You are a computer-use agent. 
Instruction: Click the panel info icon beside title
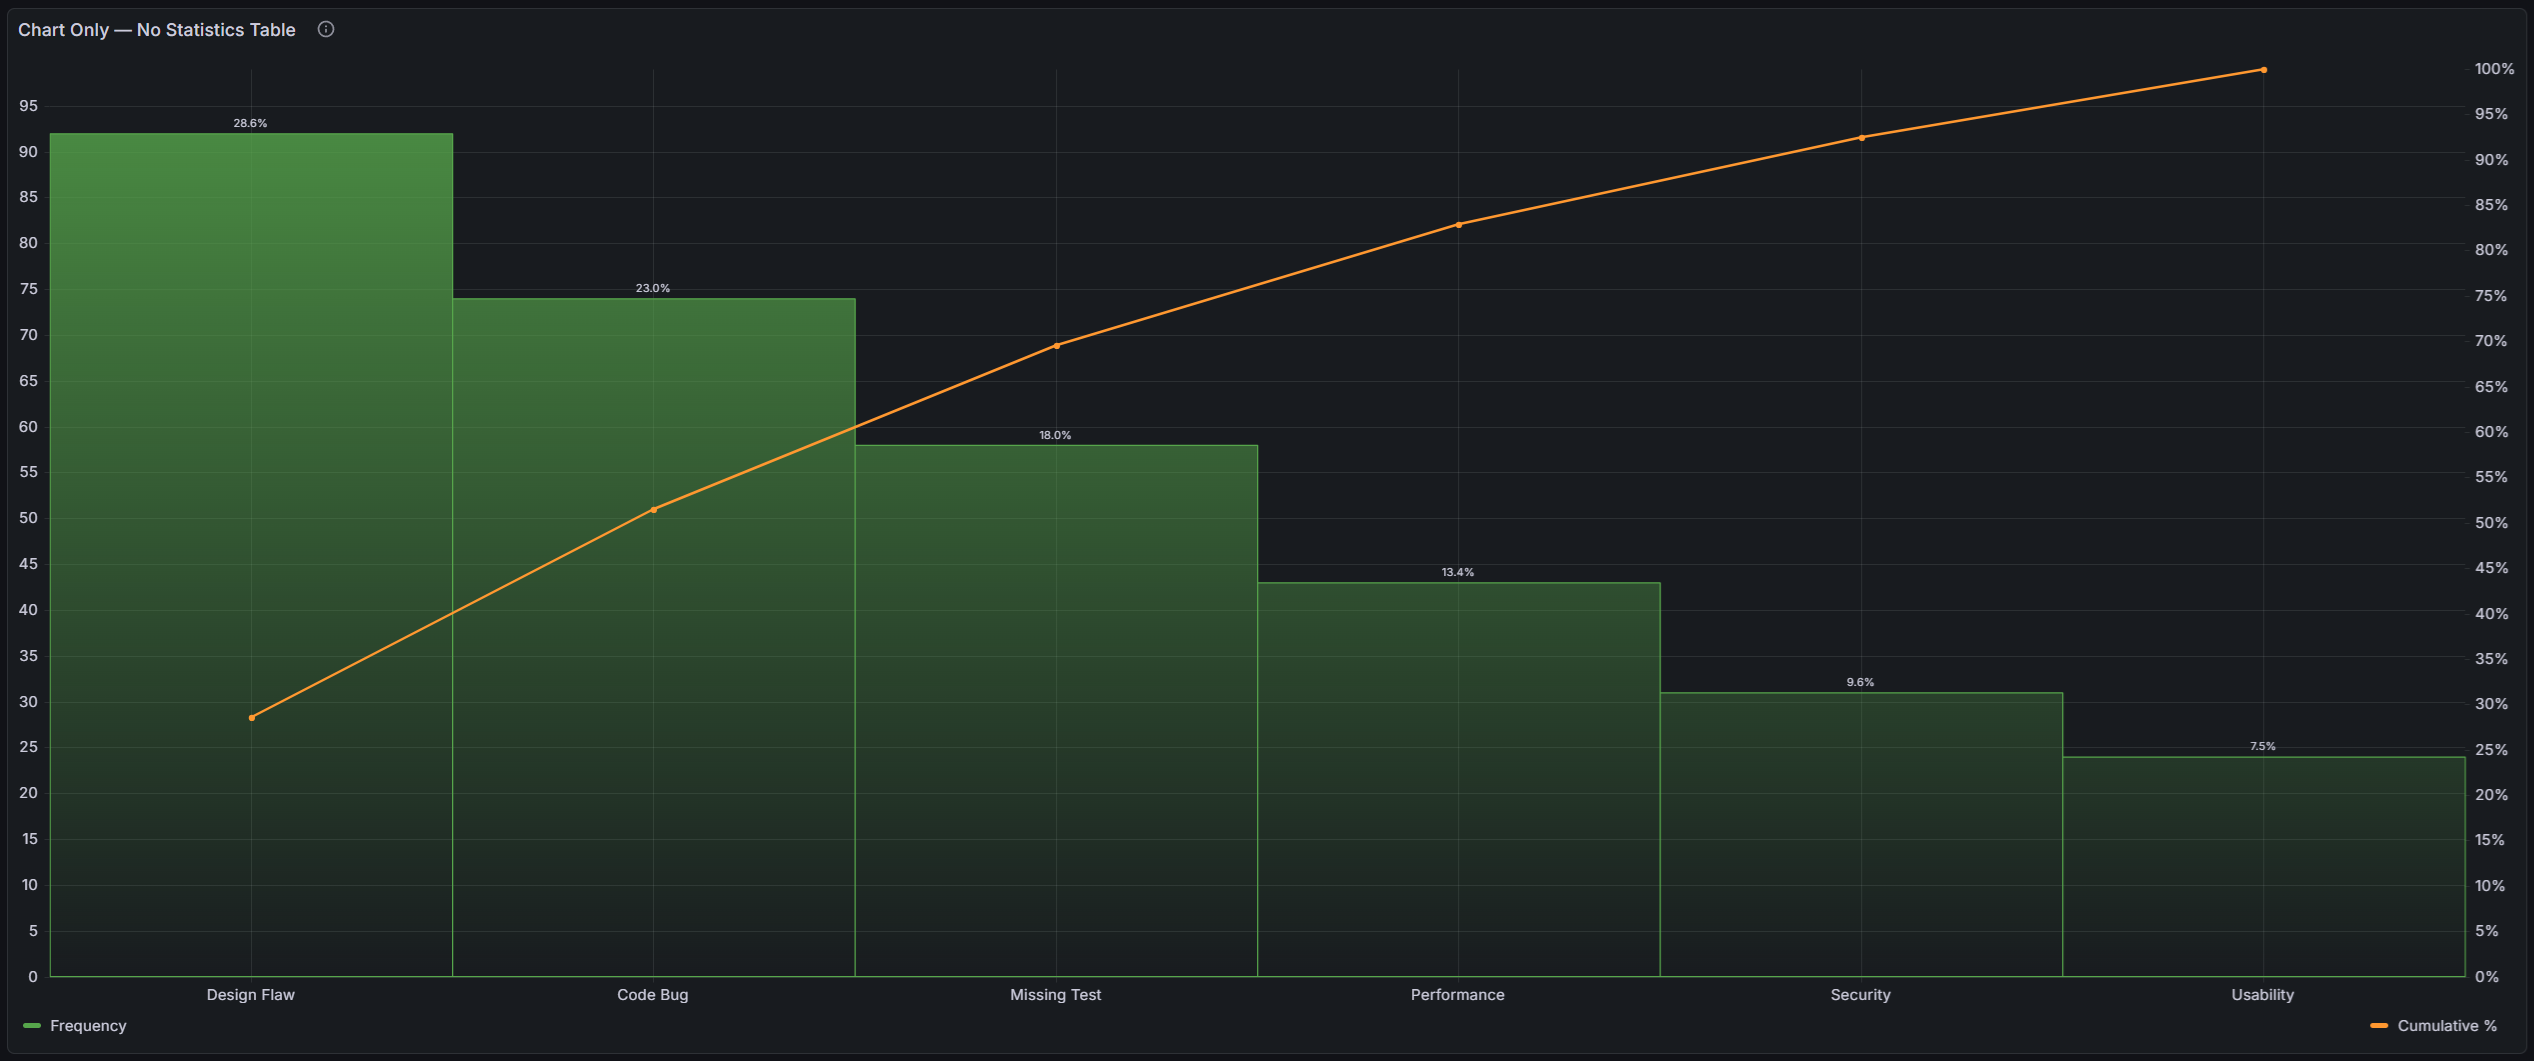tap(326, 29)
